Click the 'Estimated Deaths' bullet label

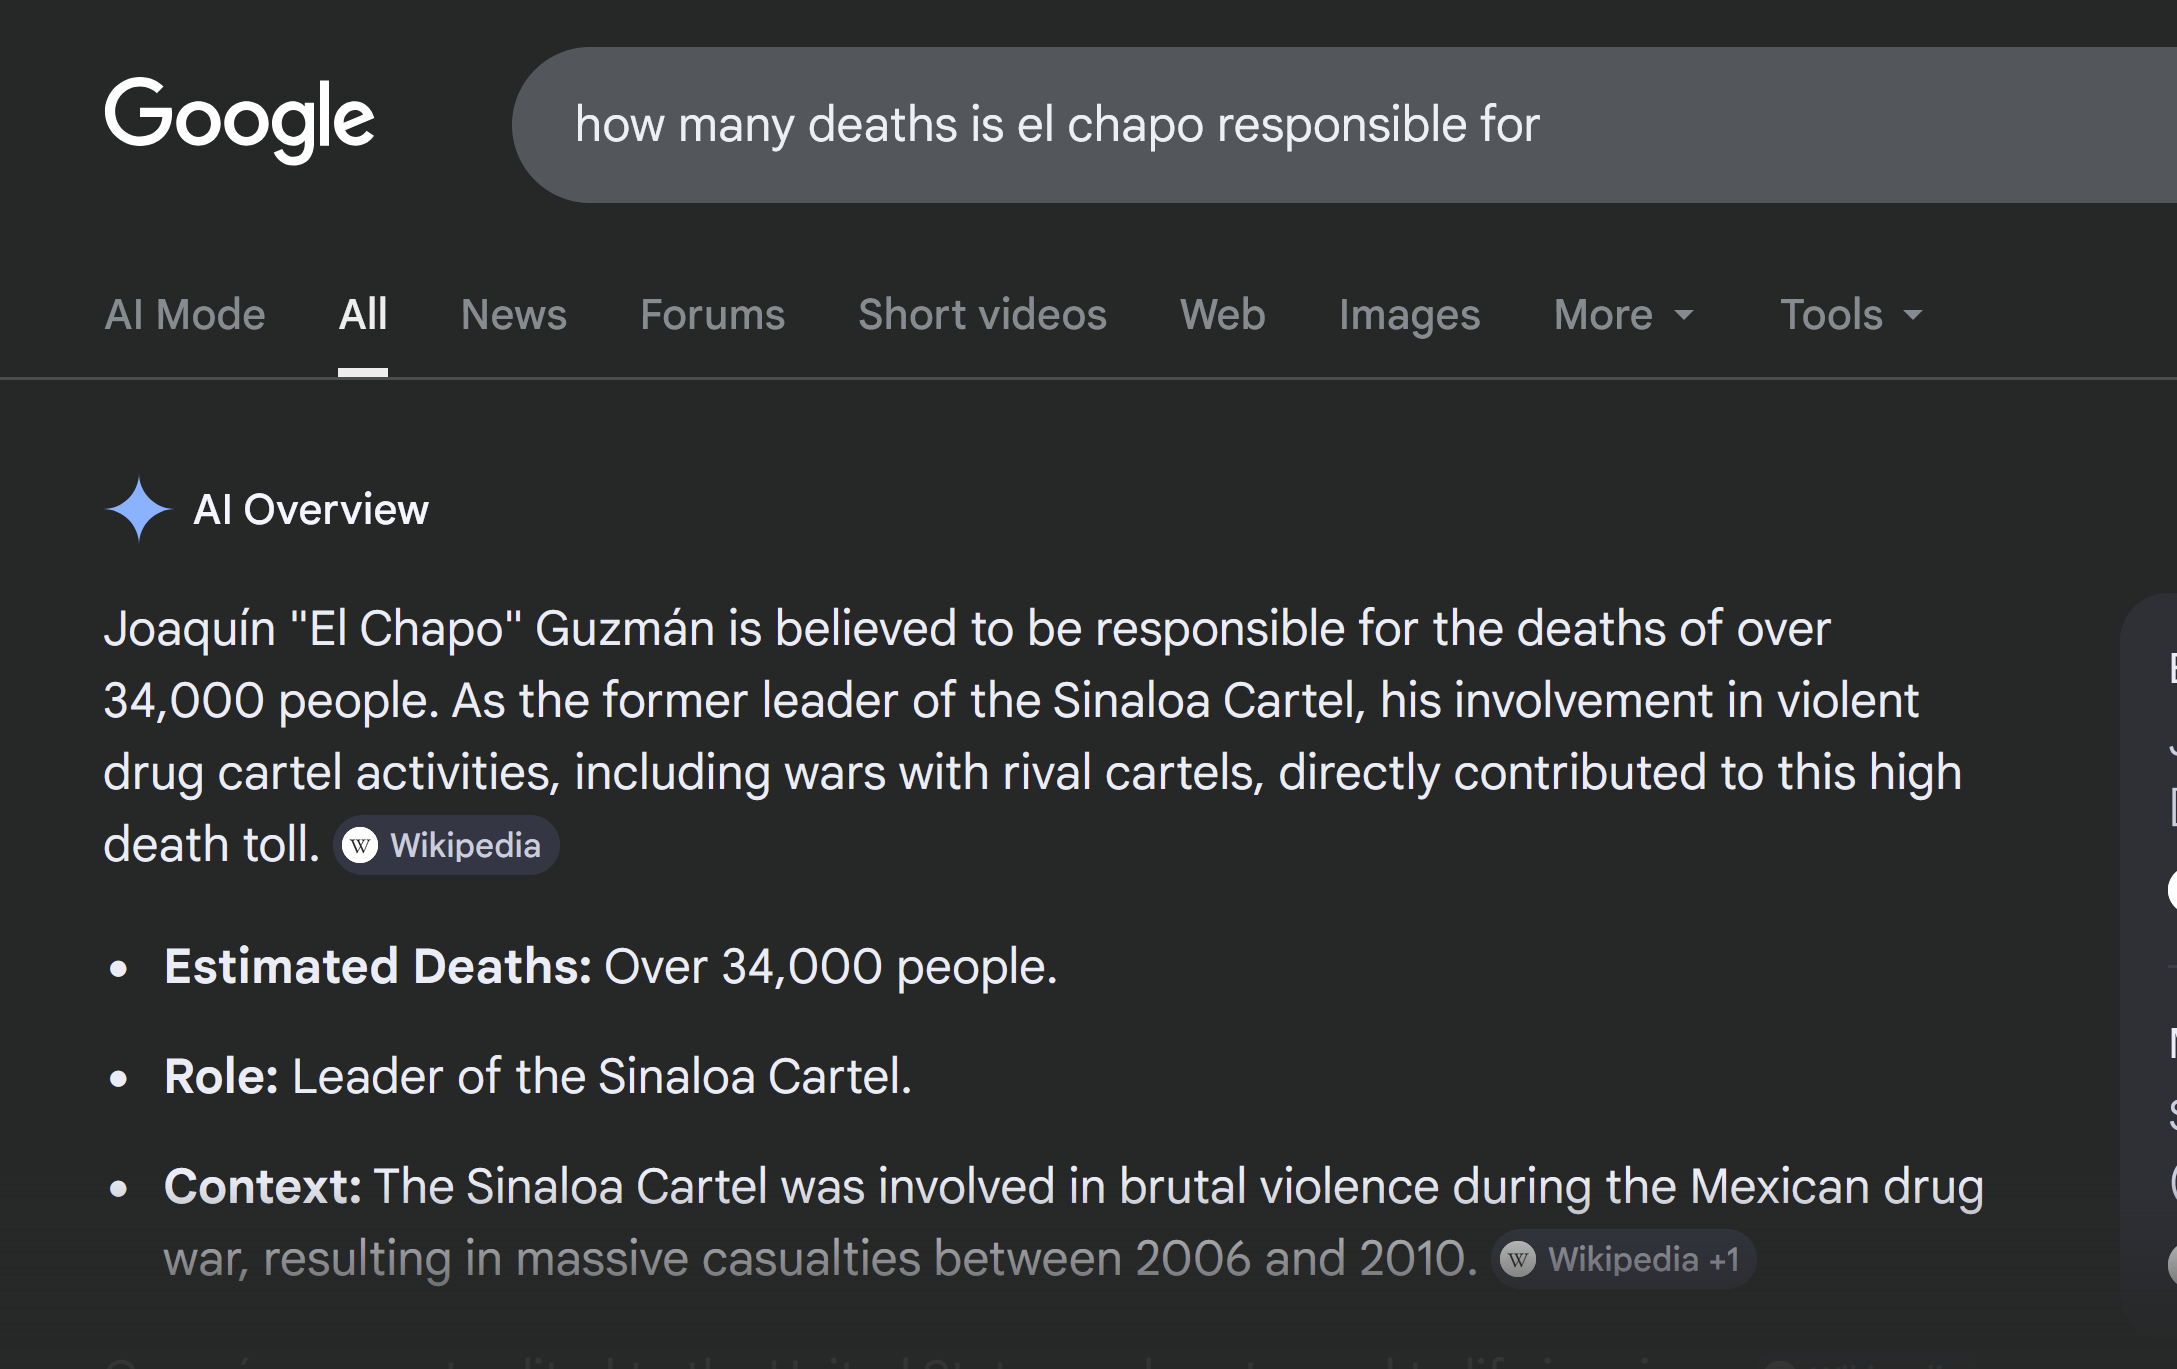[x=378, y=967]
